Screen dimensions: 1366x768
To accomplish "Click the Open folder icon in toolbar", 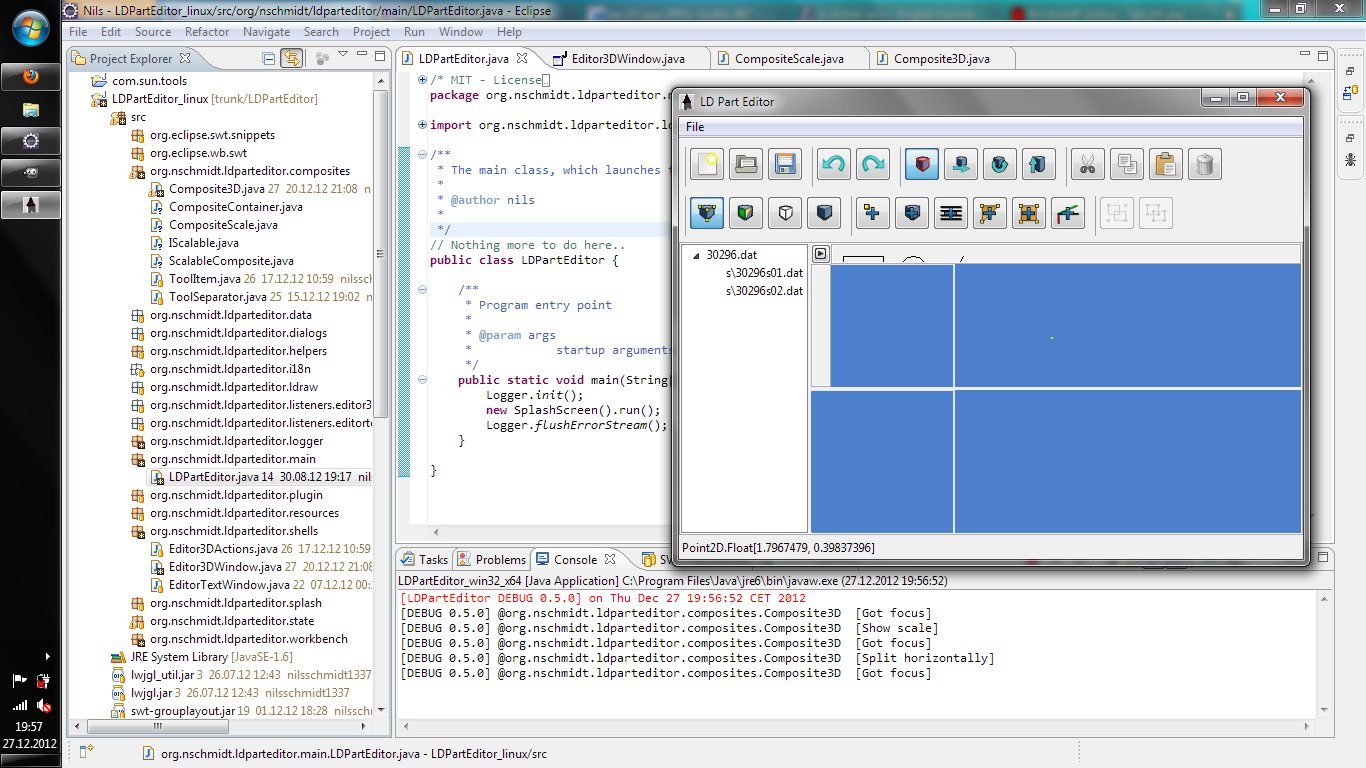I will pos(745,164).
